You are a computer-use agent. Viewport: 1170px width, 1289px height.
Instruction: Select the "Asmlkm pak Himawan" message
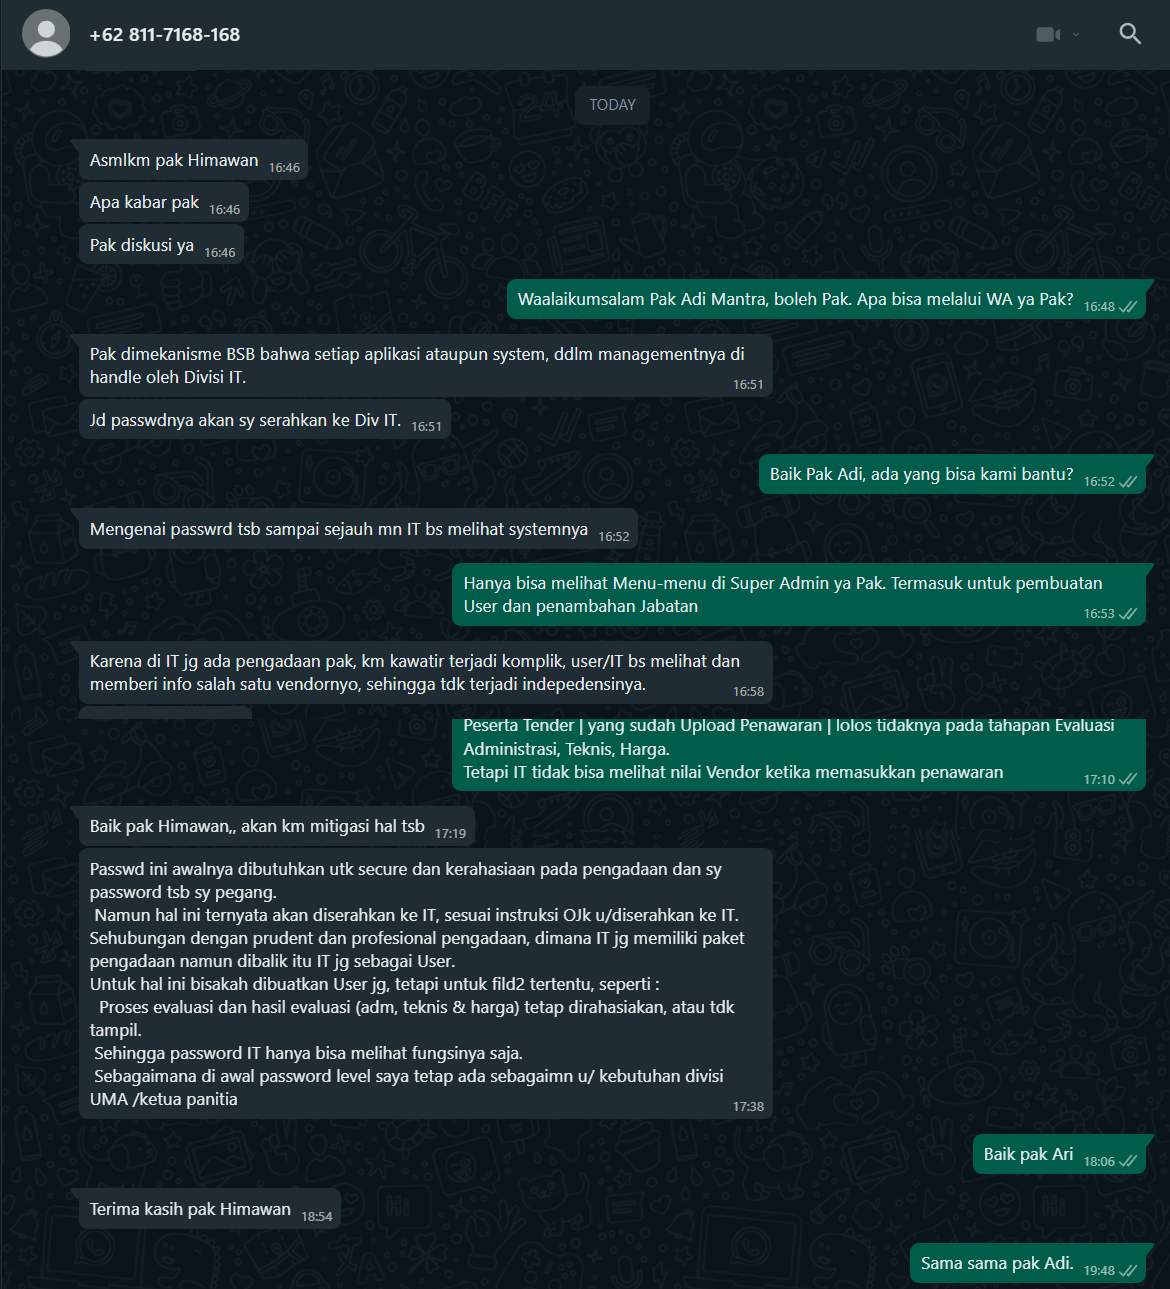click(174, 160)
